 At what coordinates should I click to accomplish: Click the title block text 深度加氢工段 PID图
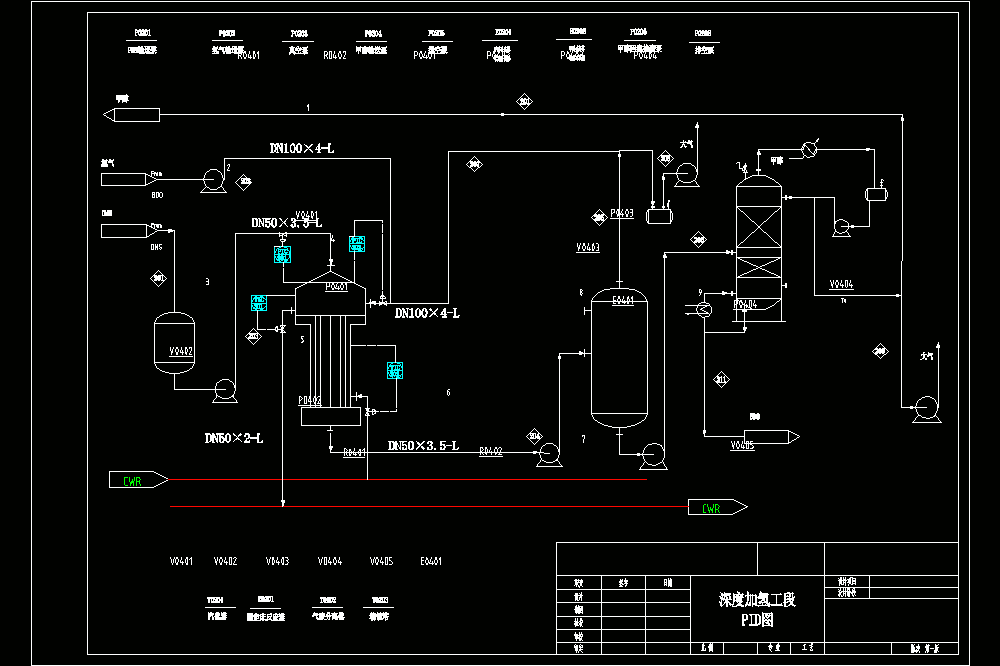(757, 609)
